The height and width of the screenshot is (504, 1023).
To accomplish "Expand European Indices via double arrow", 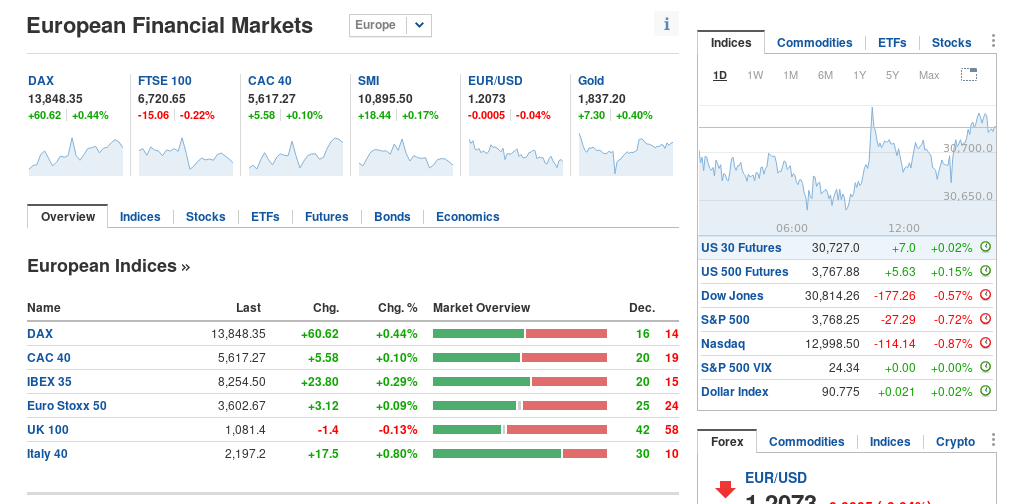I will click(185, 267).
